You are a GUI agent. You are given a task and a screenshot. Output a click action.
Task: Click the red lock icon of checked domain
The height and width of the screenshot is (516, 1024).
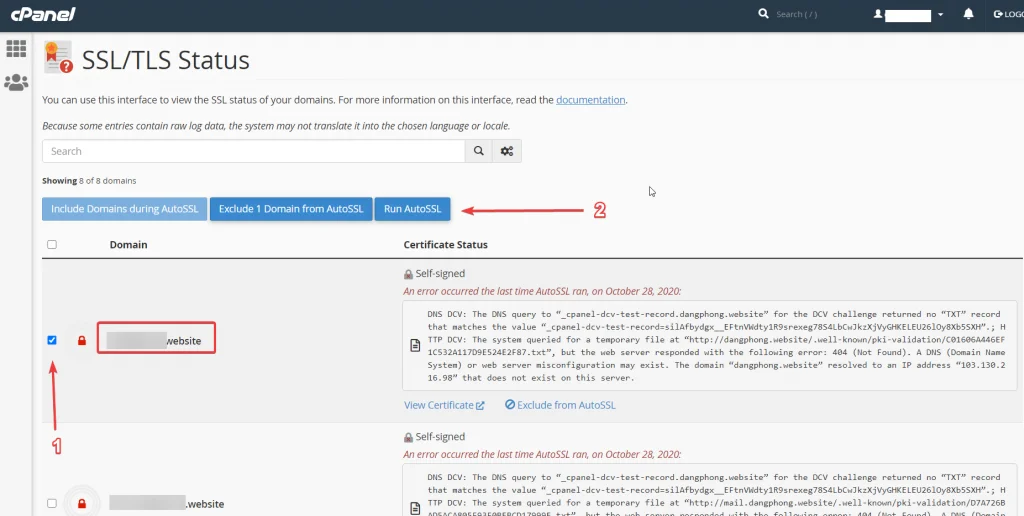point(82,340)
